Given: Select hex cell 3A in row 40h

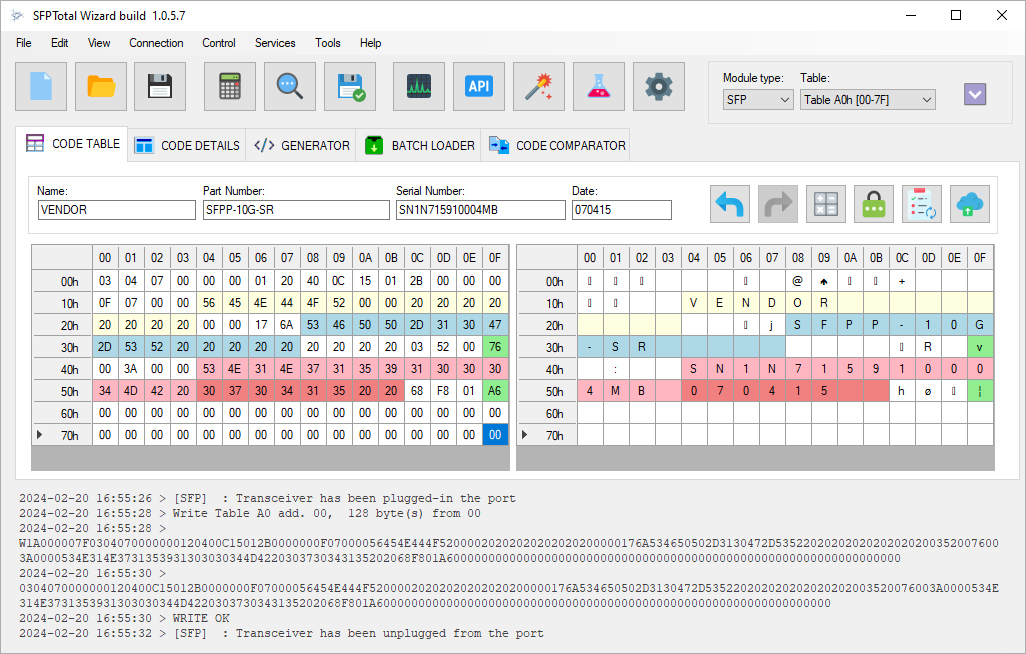Looking at the screenshot, I should pos(131,369).
